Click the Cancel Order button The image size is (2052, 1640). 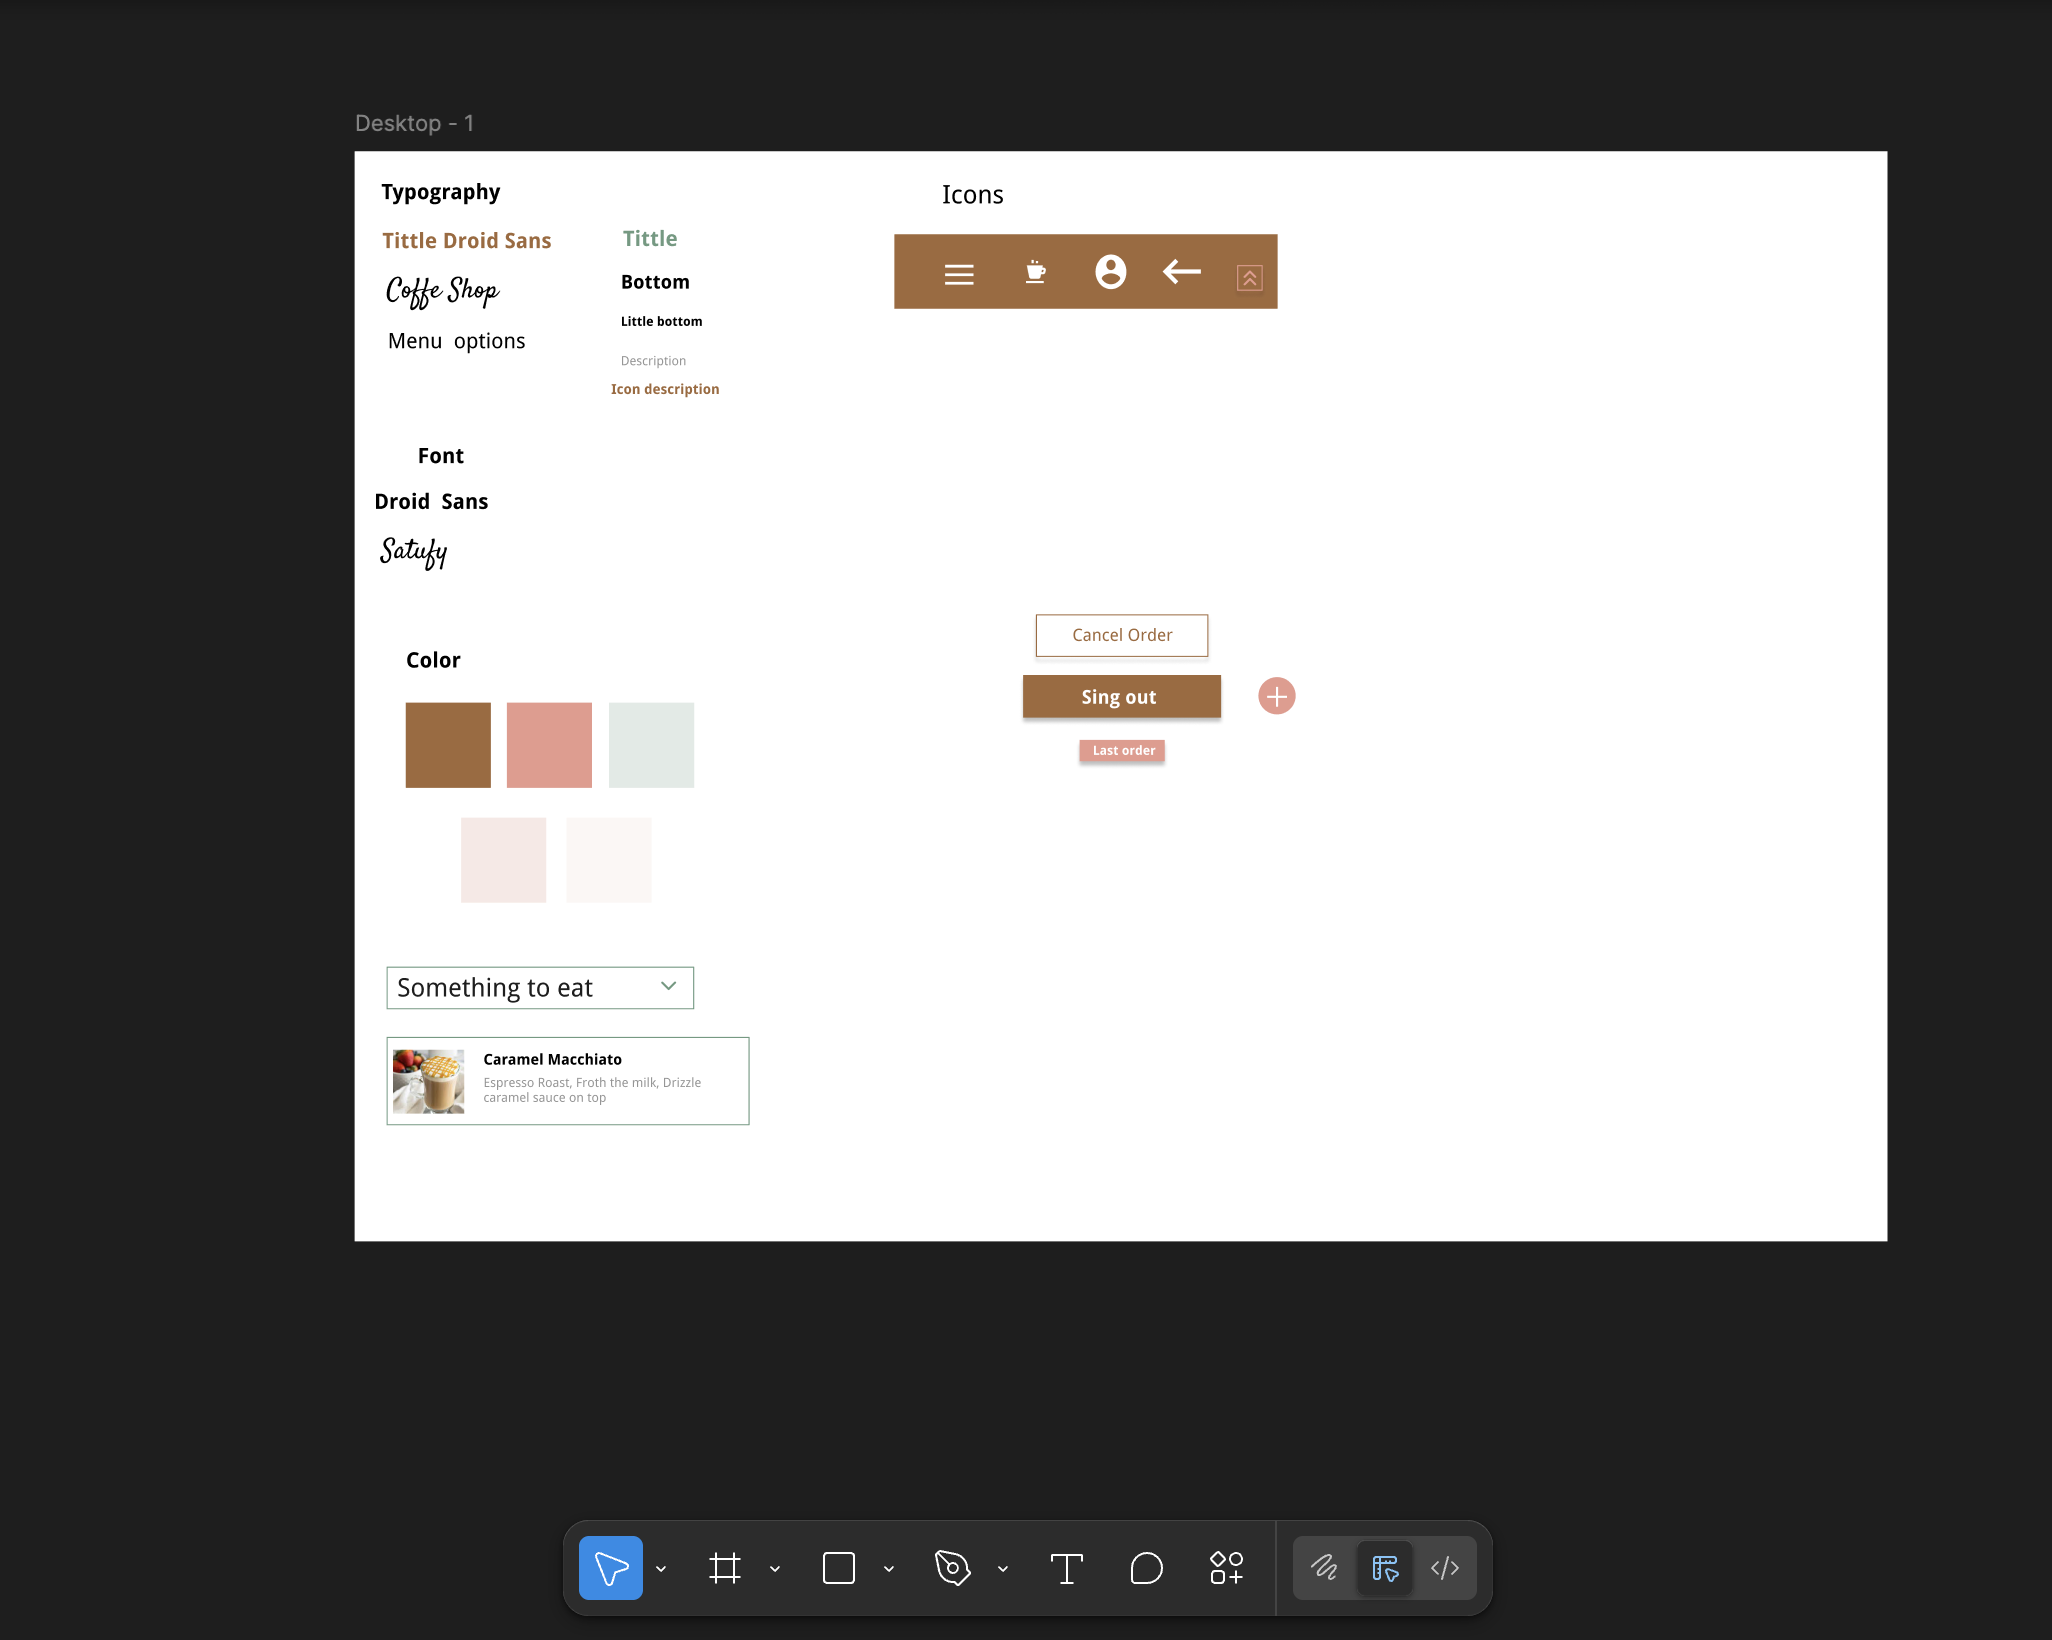pyautogui.click(x=1122, y=635)
